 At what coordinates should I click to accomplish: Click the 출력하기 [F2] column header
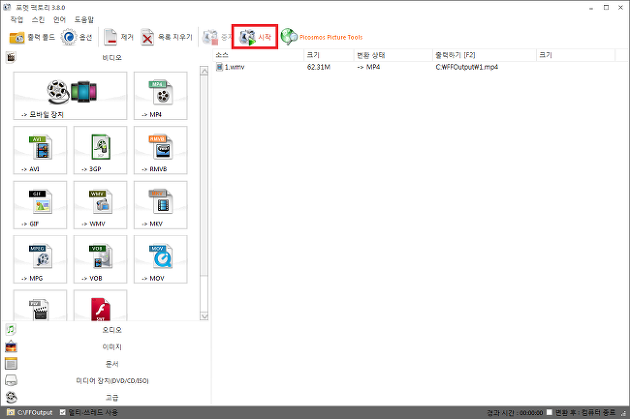(x=484, y=55)
